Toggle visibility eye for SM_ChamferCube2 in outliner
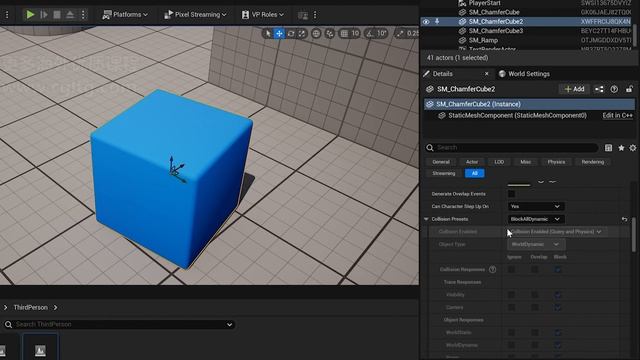640x360 pixels. pyautogui.click(x=426, y=22)
